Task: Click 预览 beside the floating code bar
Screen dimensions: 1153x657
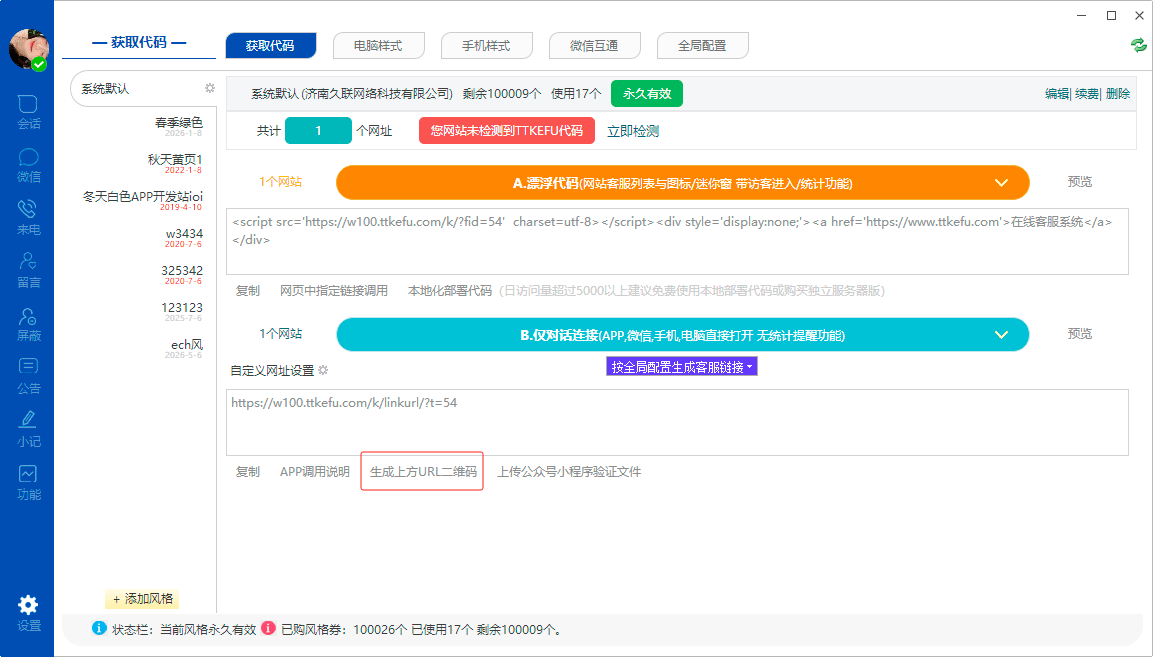Action: 1080,182
